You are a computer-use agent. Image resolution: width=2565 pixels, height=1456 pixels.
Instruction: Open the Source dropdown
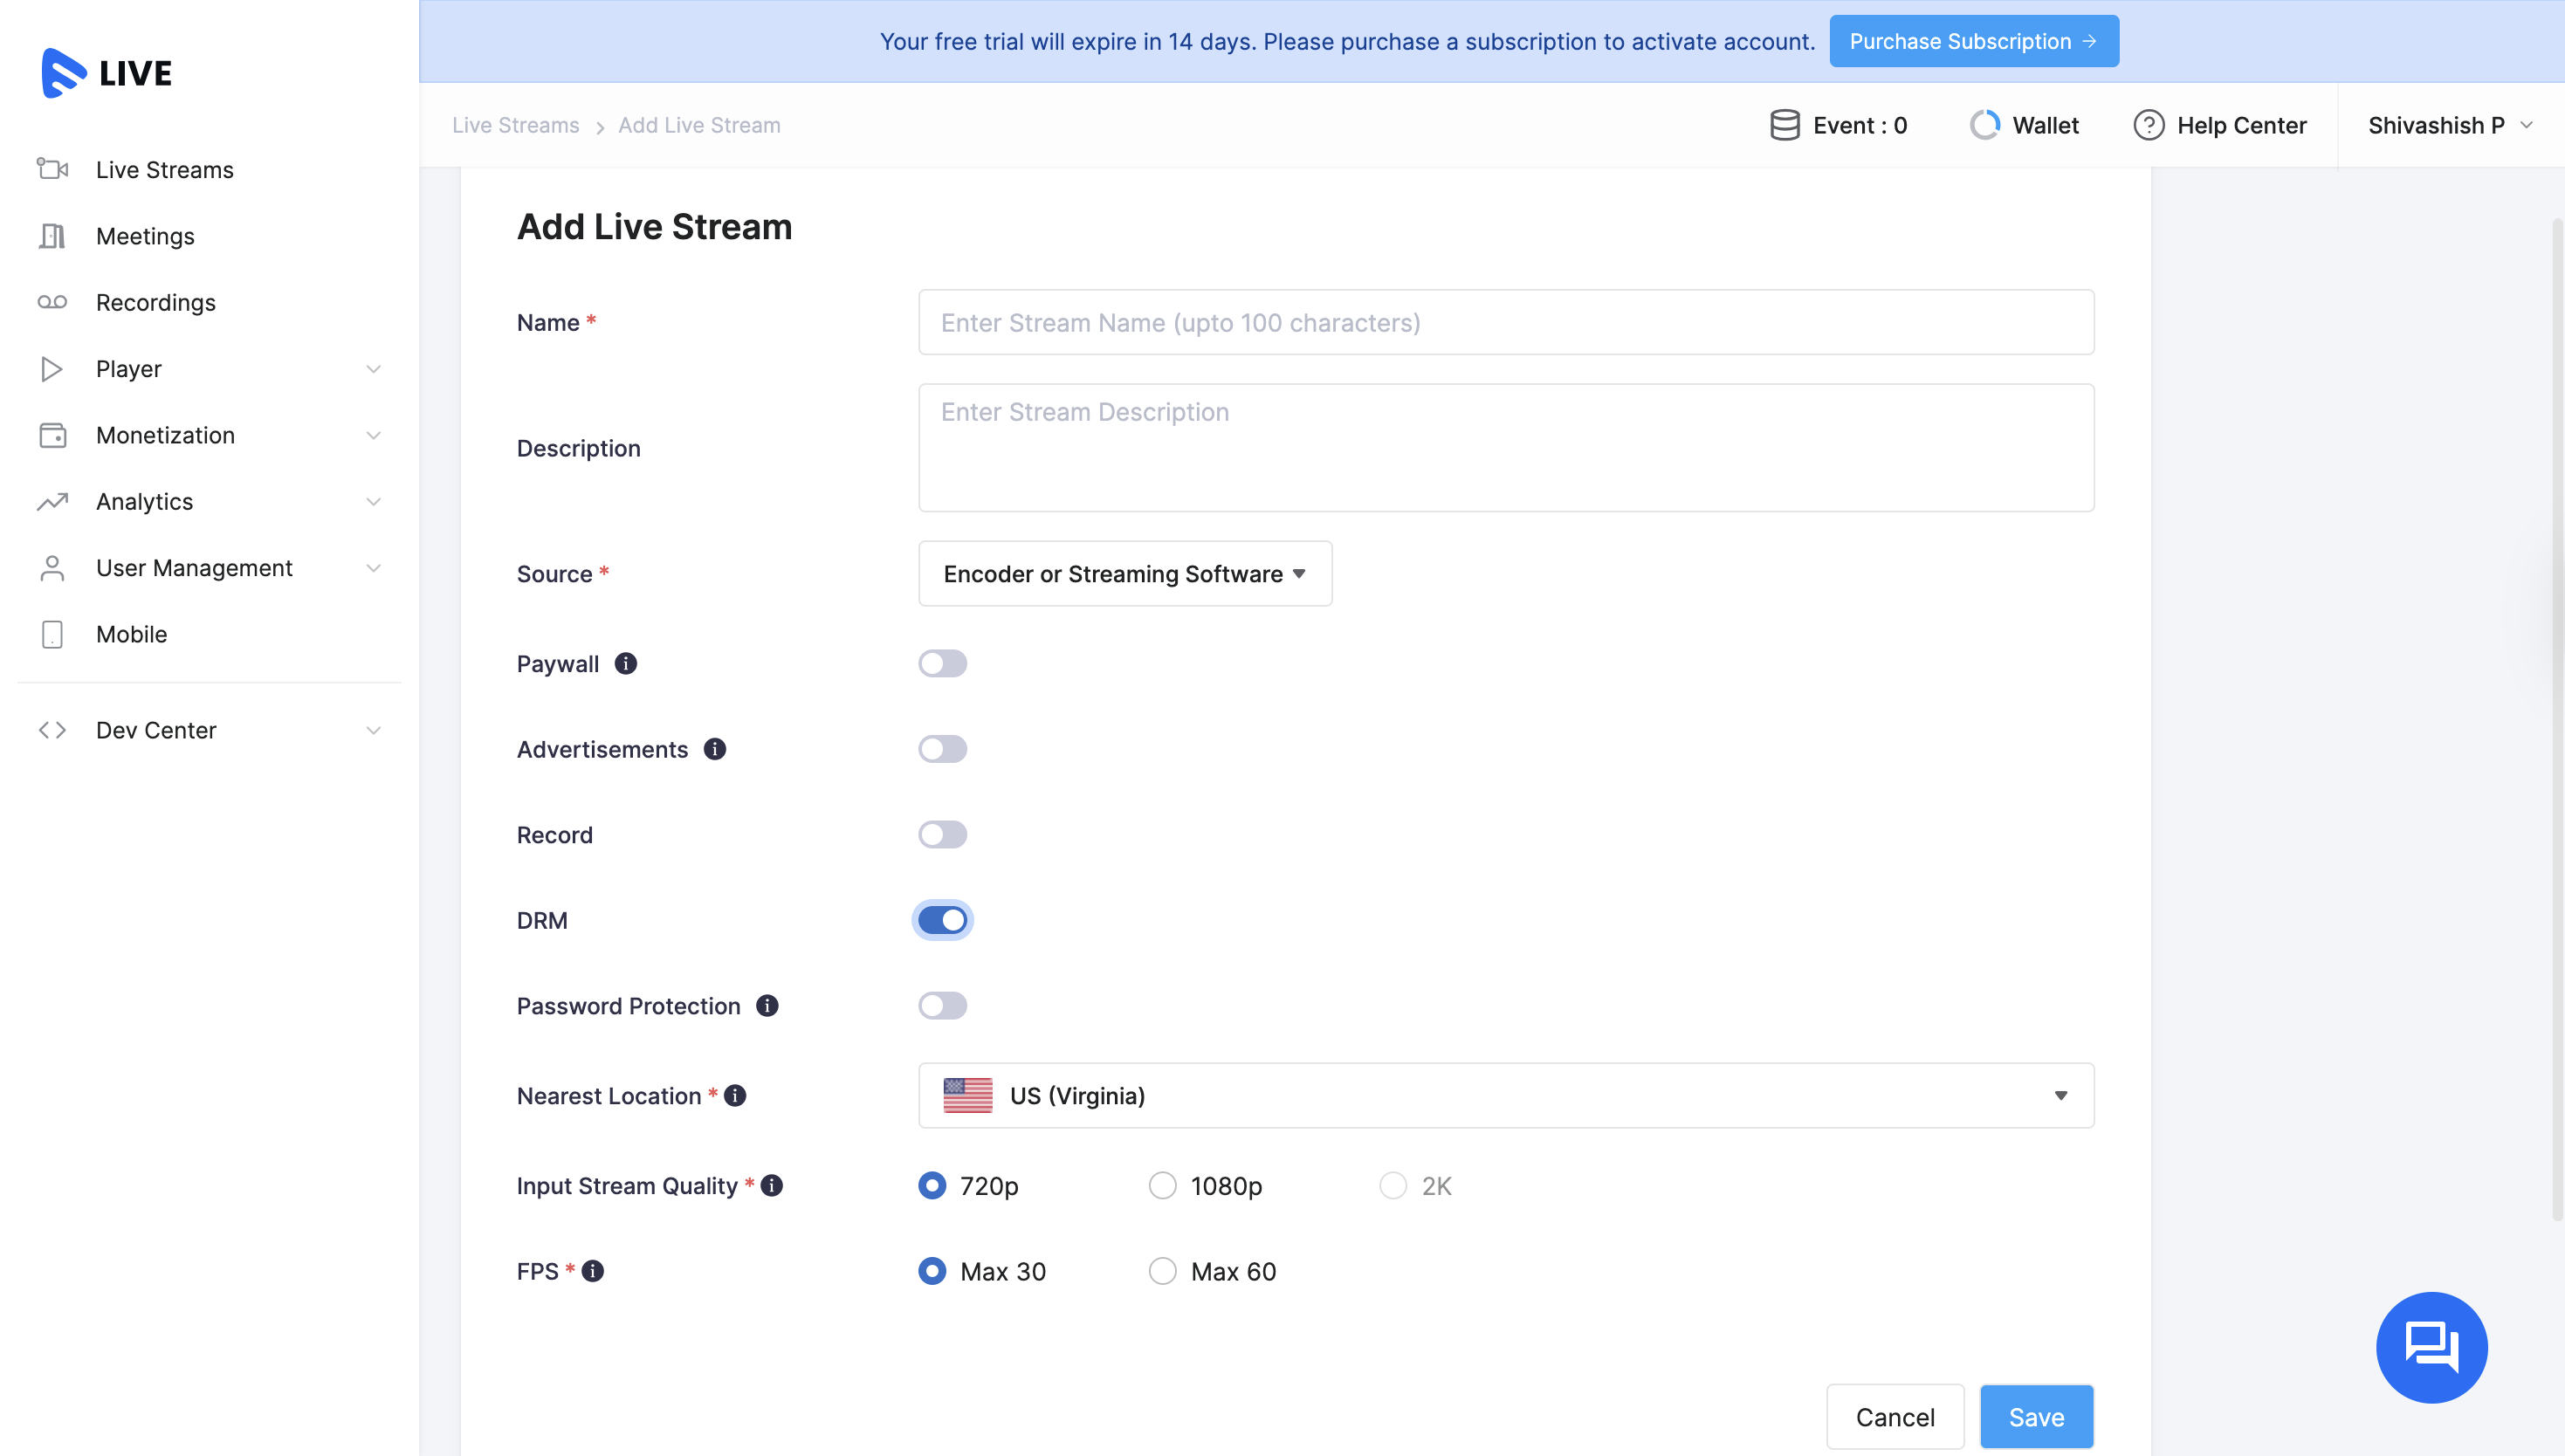coord(1125,574)
